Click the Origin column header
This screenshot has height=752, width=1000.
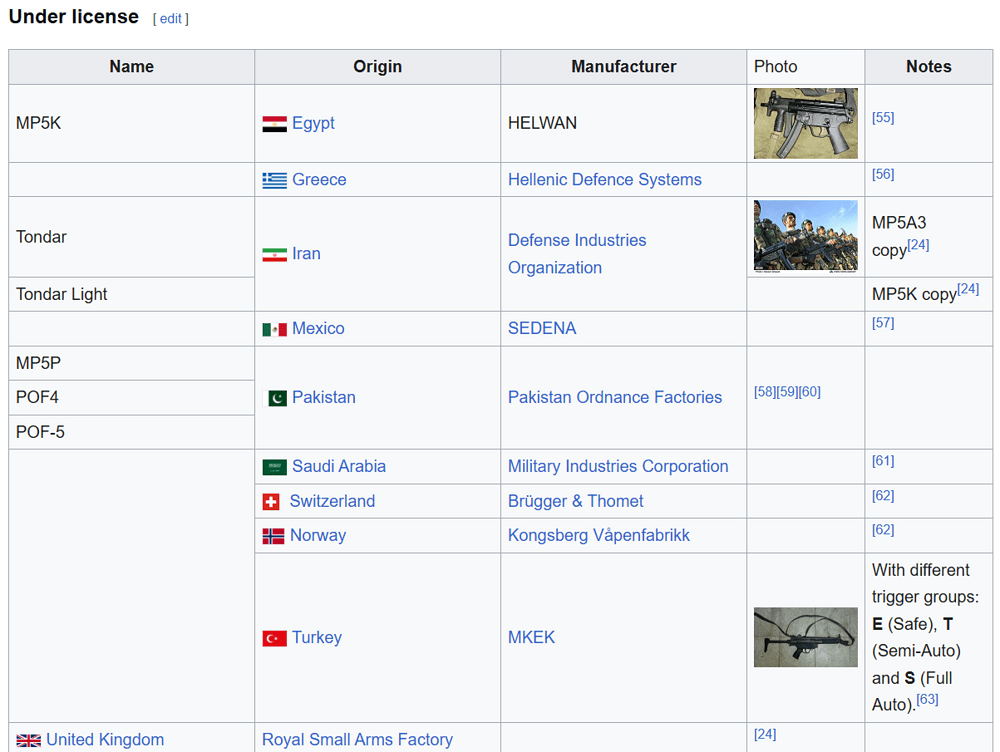pyautogui.click(x=378, y=66)
